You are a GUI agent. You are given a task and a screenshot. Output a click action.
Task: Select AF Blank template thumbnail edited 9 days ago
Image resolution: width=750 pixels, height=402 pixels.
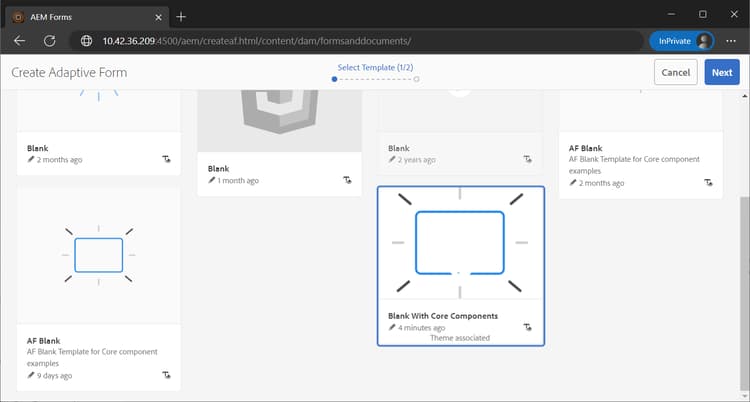pos(99,256)
